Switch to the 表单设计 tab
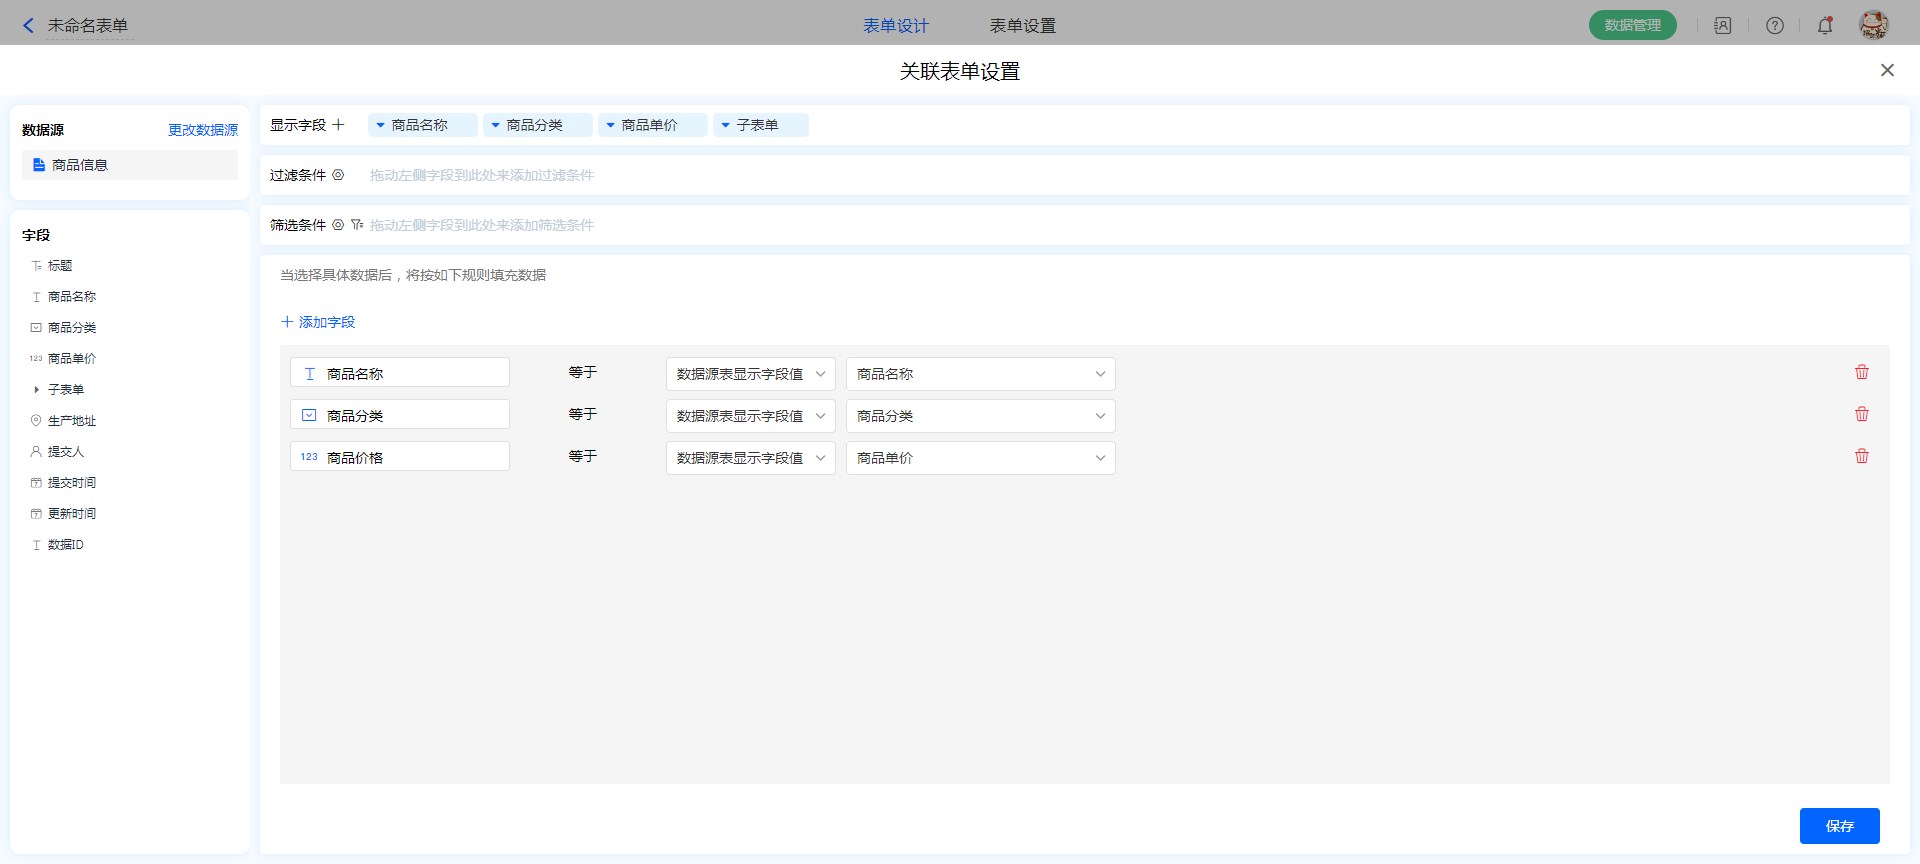 click(x=895, y=26)
